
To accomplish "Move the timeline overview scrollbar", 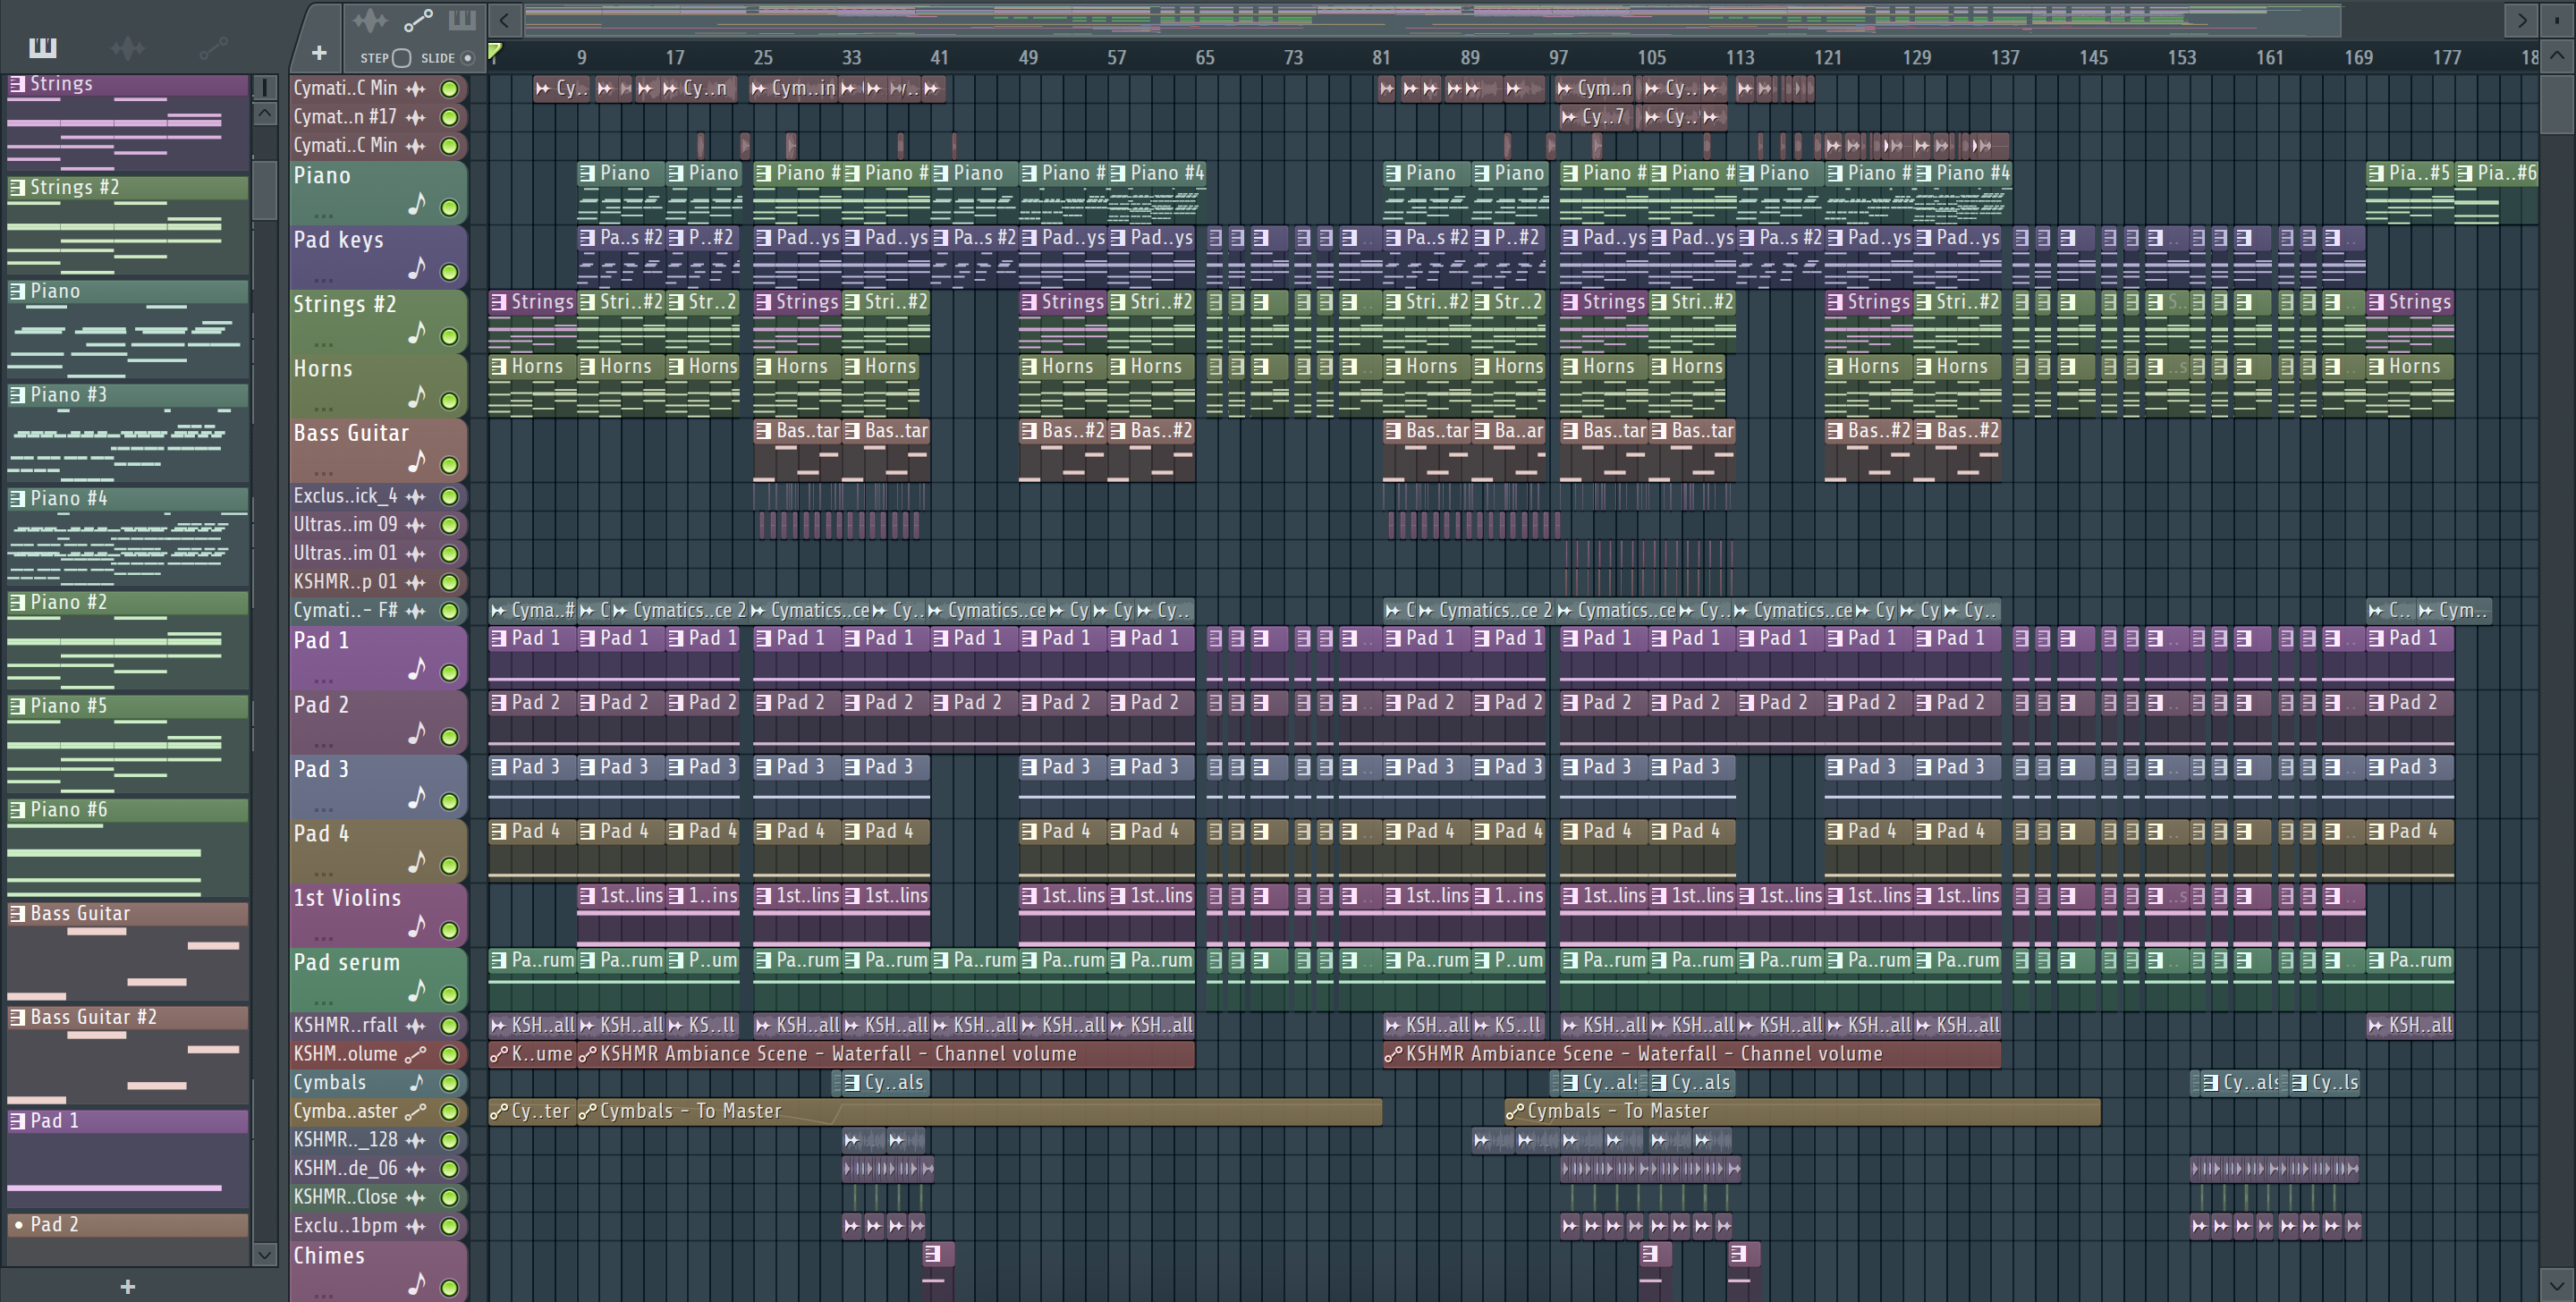I will coord(1432,19).
